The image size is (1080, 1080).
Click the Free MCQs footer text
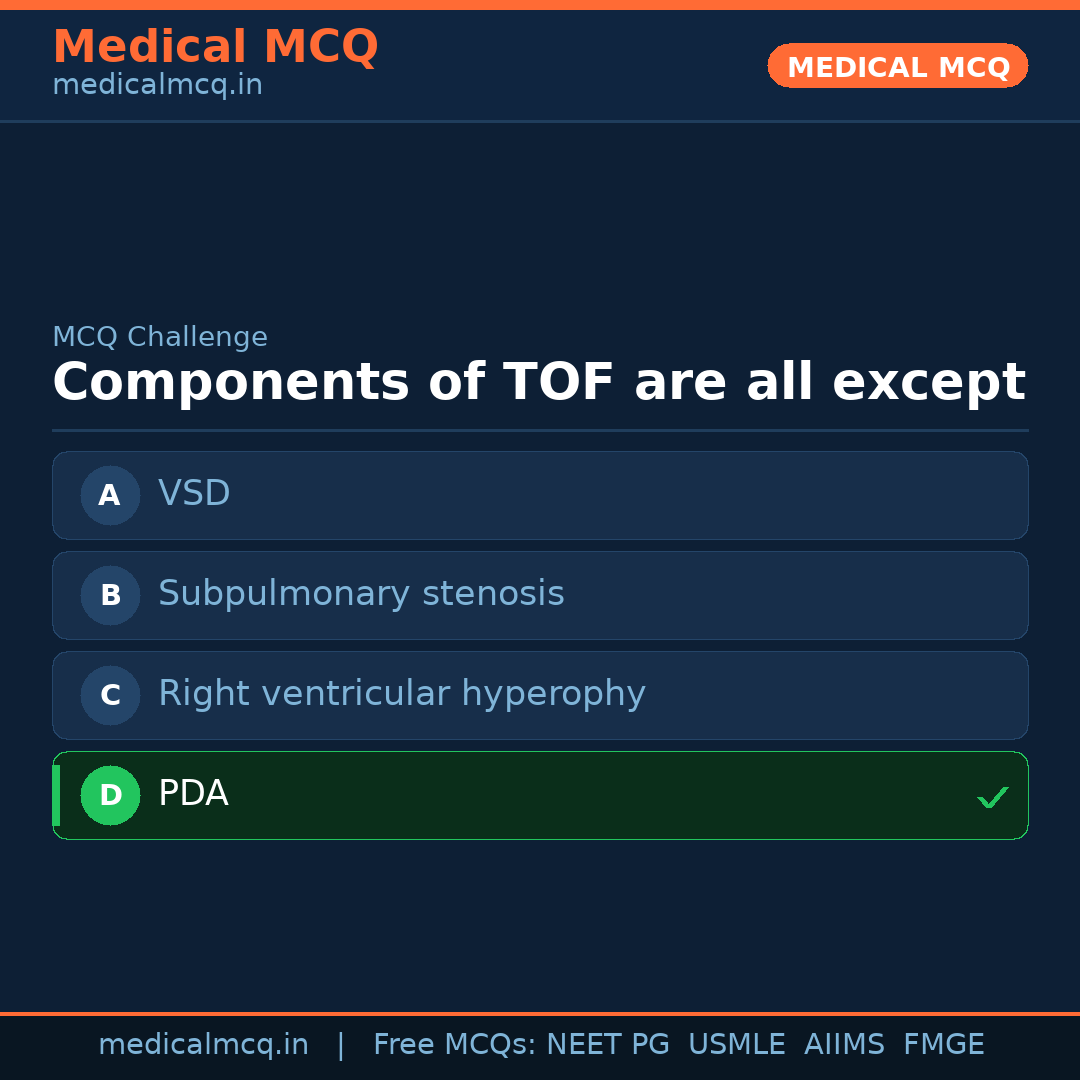click(x=454, y=1045)
